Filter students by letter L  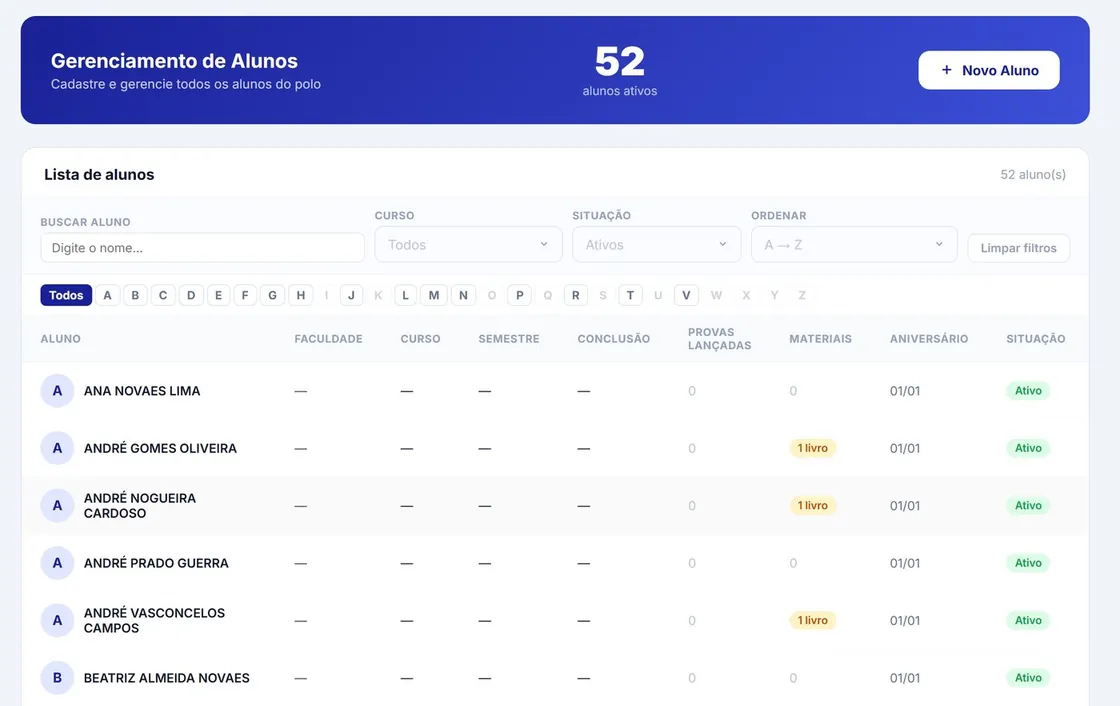[405, 295]
